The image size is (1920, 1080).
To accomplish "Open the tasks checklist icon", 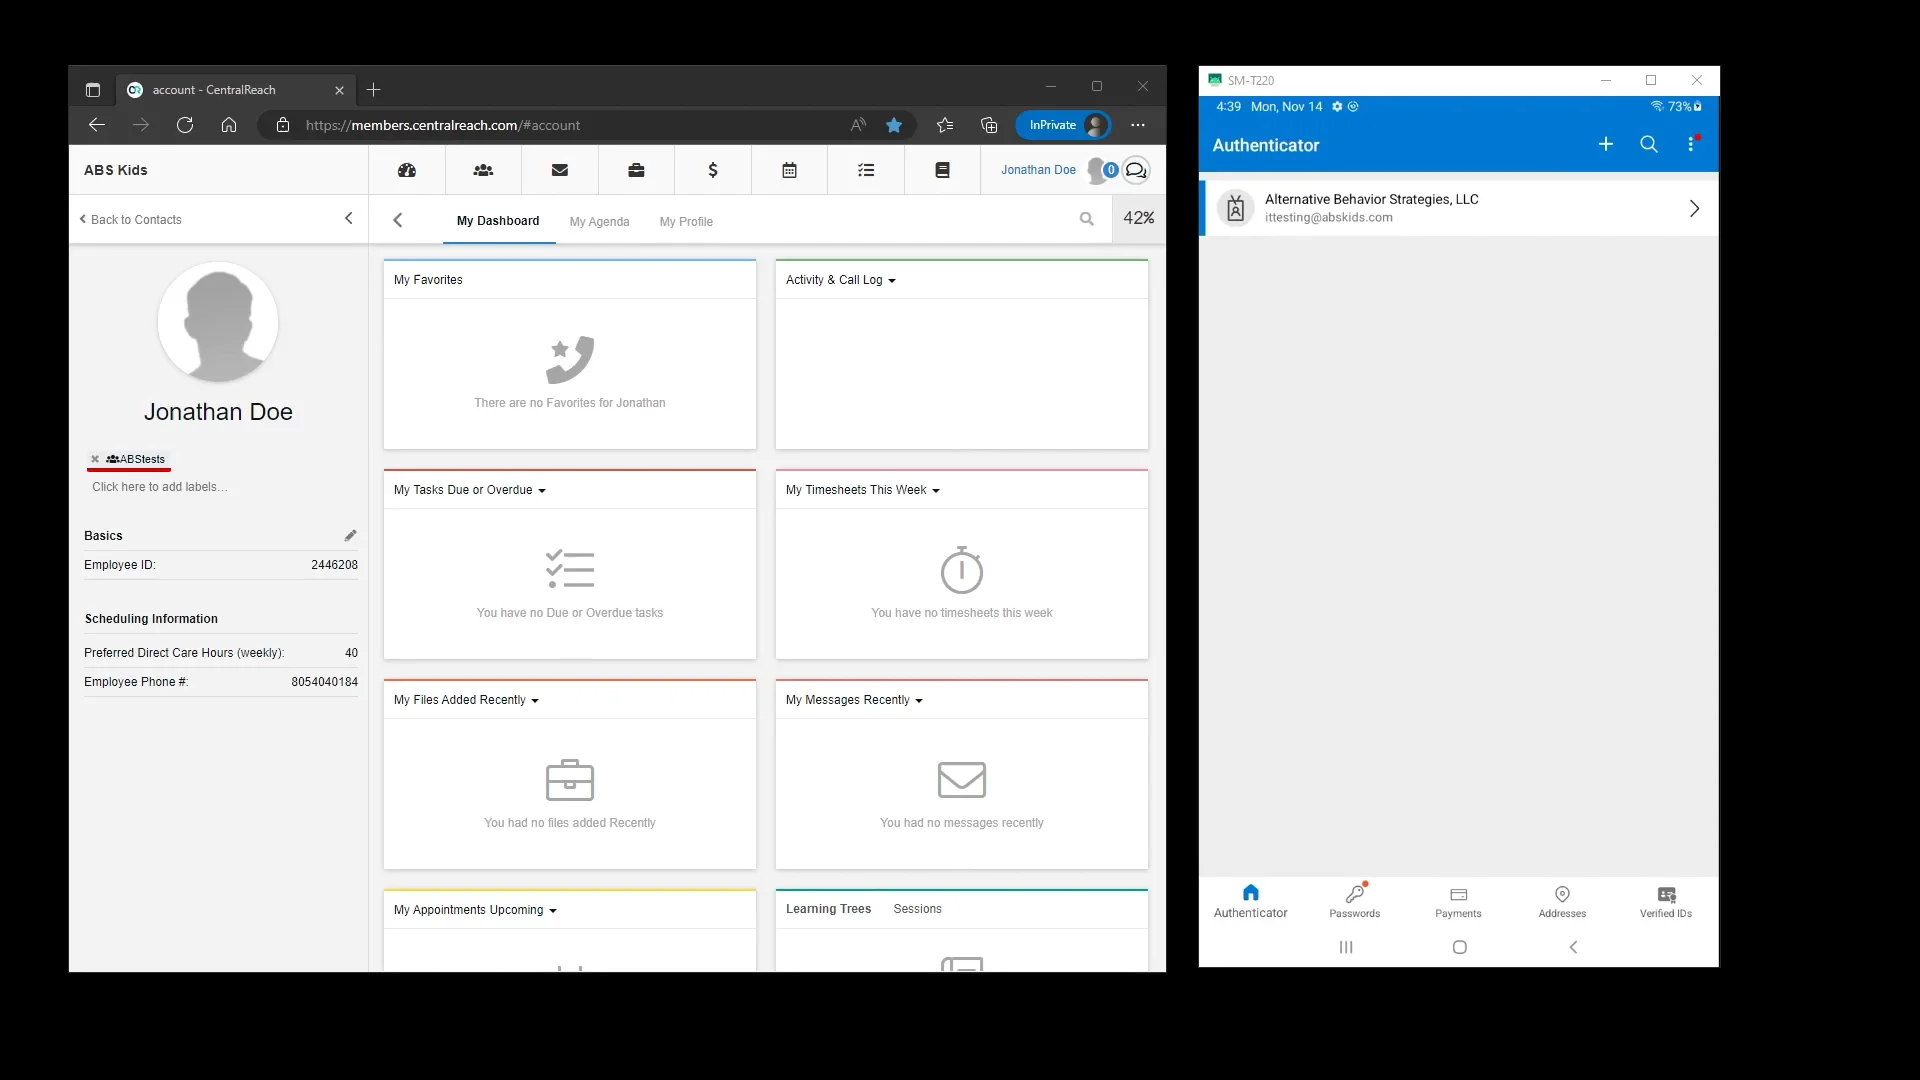I will 865,170.
